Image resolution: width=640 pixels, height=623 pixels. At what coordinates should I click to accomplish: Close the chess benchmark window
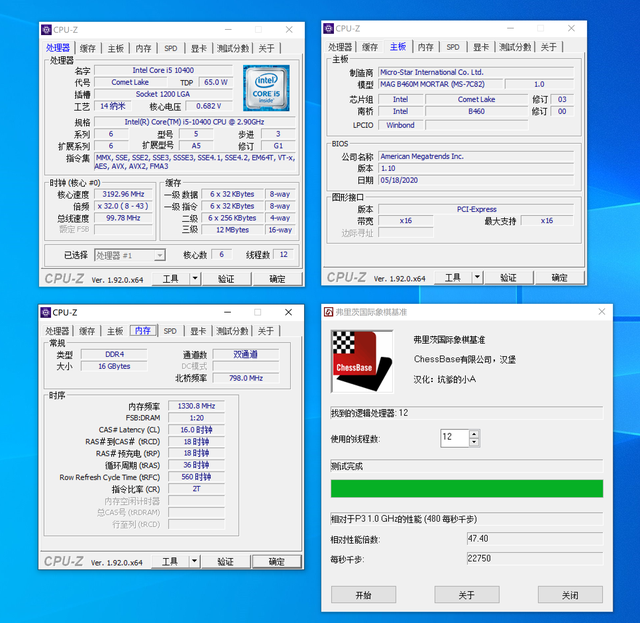[602, 312]
